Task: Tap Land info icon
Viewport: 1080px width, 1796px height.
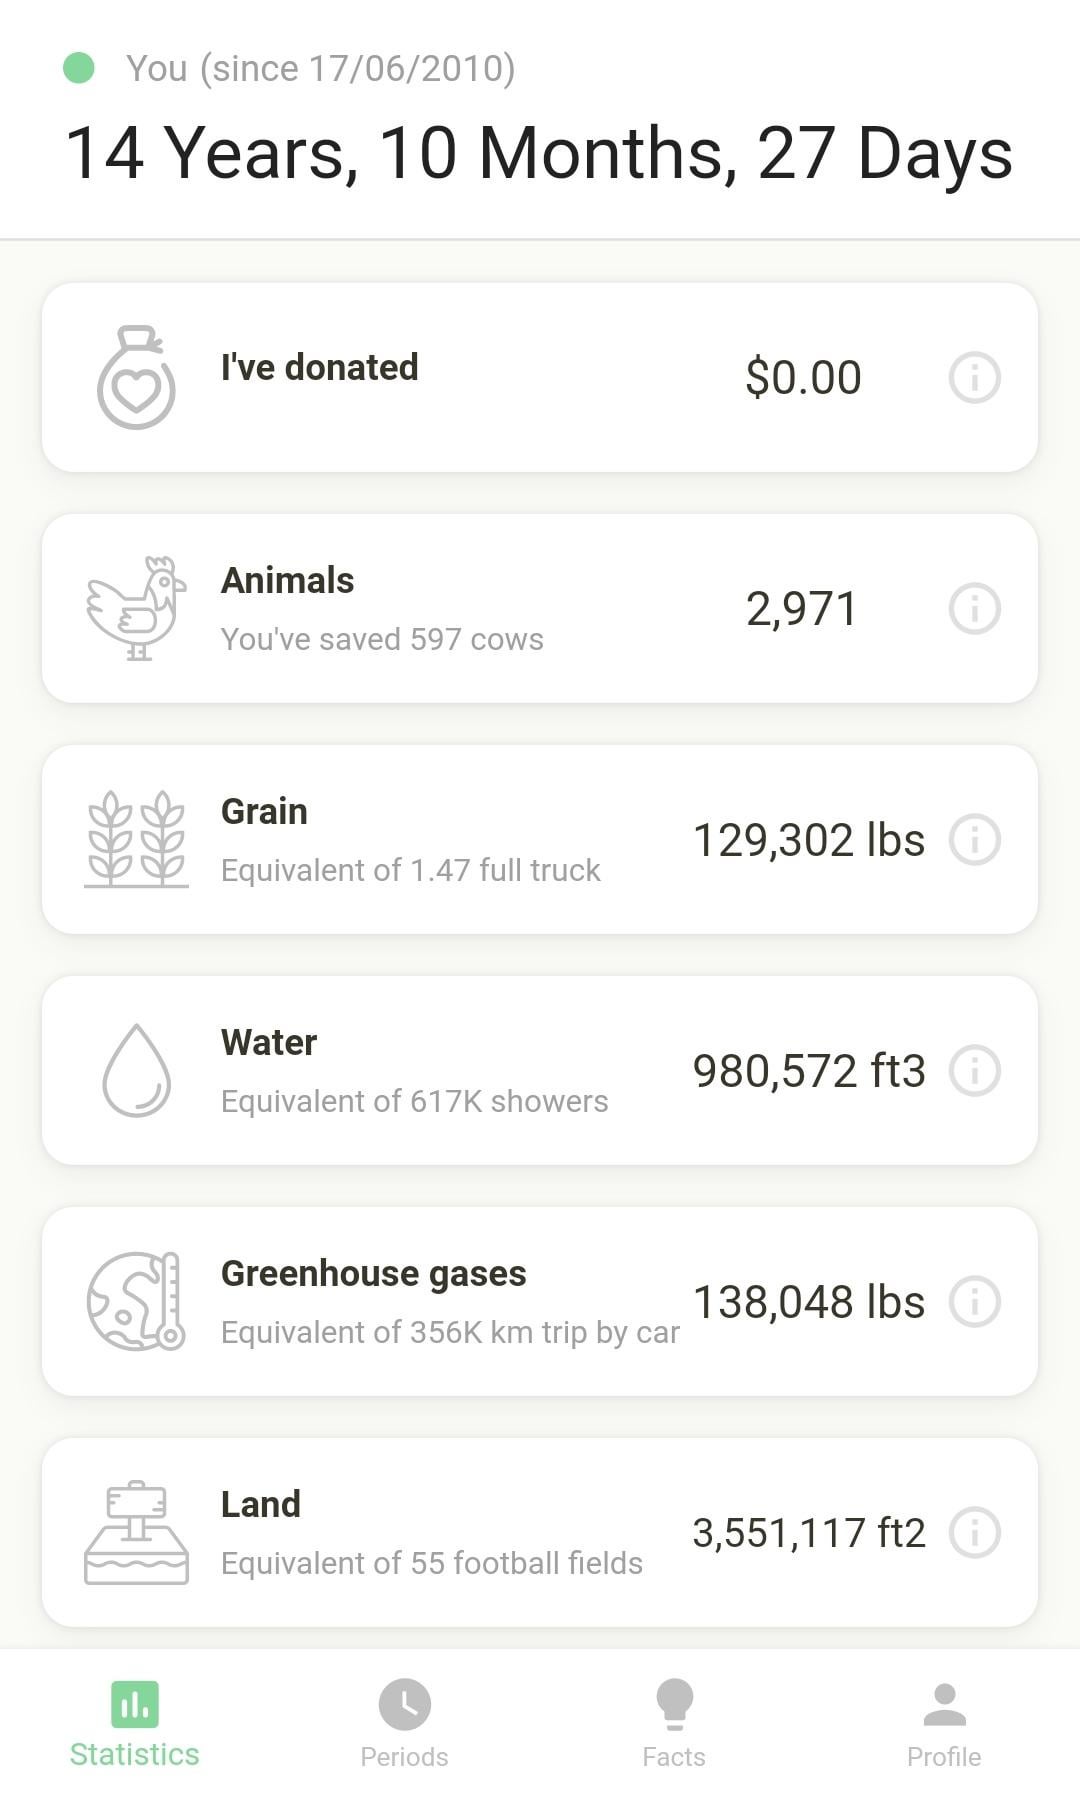Action: [x=974, y=1533]
